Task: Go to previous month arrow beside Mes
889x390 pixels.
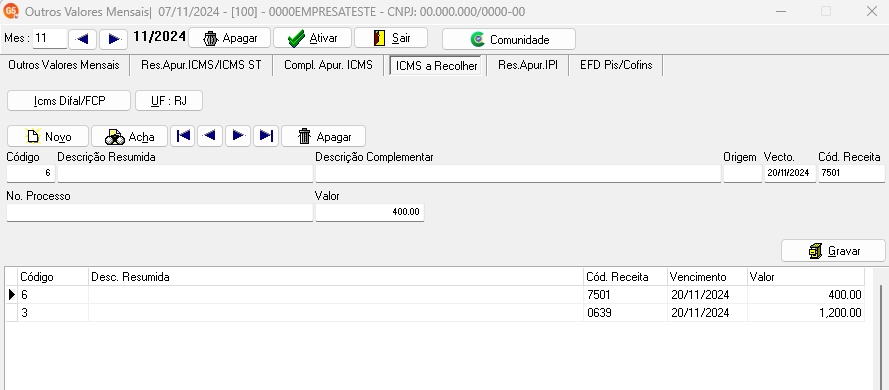Action: click(x=83, y=39)
